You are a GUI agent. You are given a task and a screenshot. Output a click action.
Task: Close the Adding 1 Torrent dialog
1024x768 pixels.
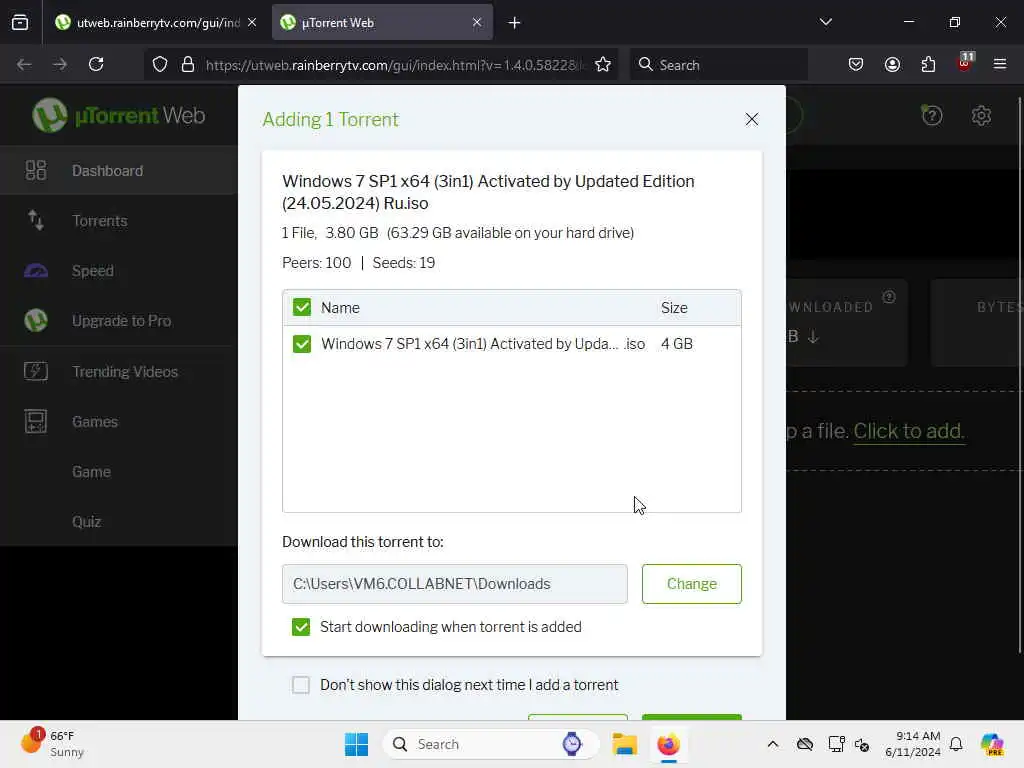click(x=752, y=119)
